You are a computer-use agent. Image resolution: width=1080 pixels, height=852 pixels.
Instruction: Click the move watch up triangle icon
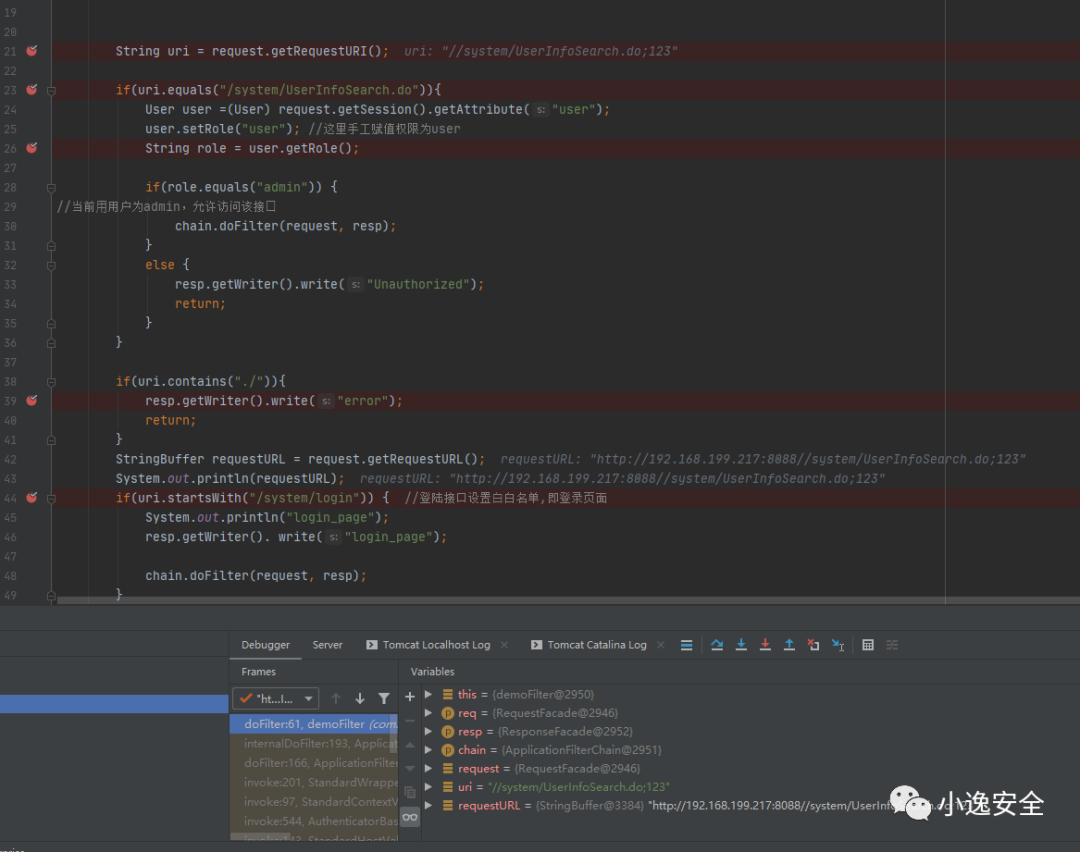click(410, 745)
